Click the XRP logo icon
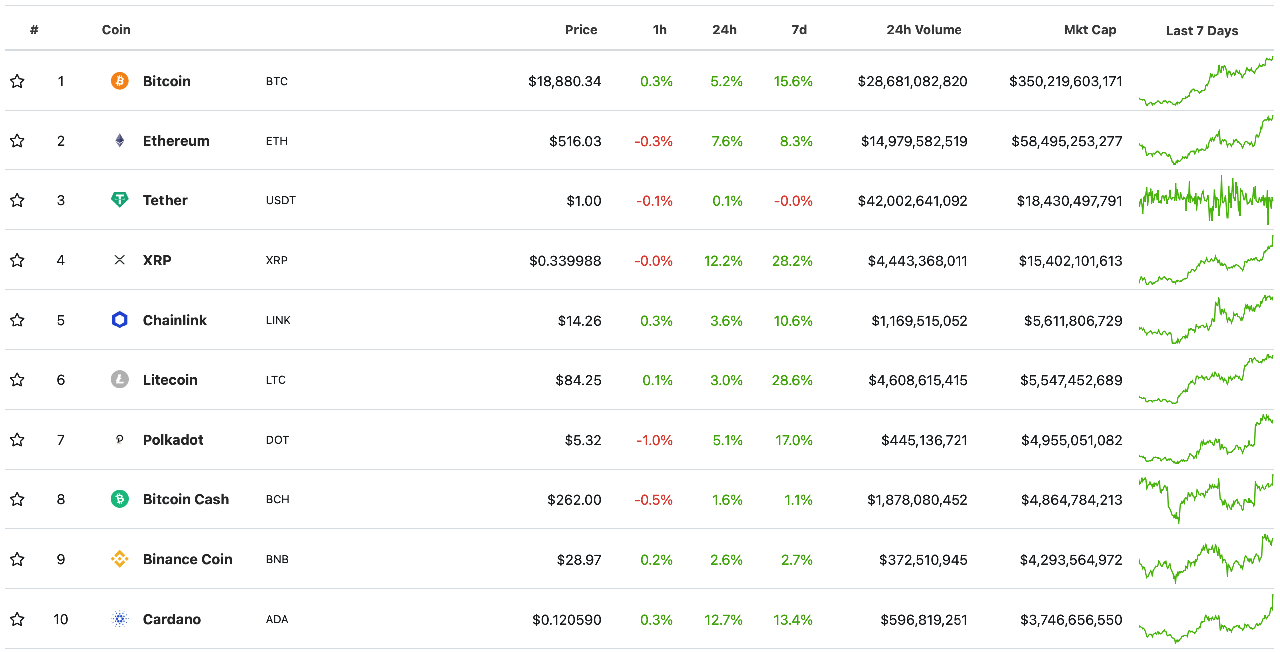Viewport: 1280px width, 652px height. point(120,260)
